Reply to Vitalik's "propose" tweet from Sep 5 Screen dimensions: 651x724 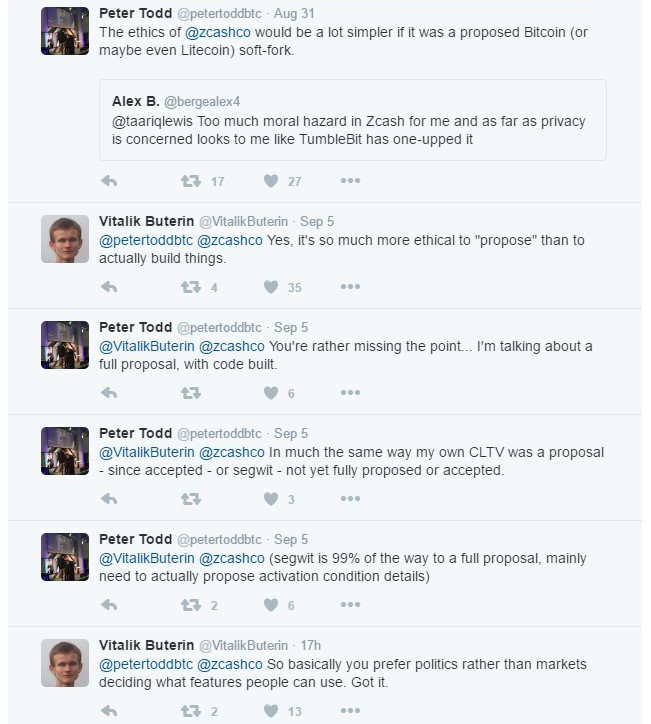click(109, 287)
